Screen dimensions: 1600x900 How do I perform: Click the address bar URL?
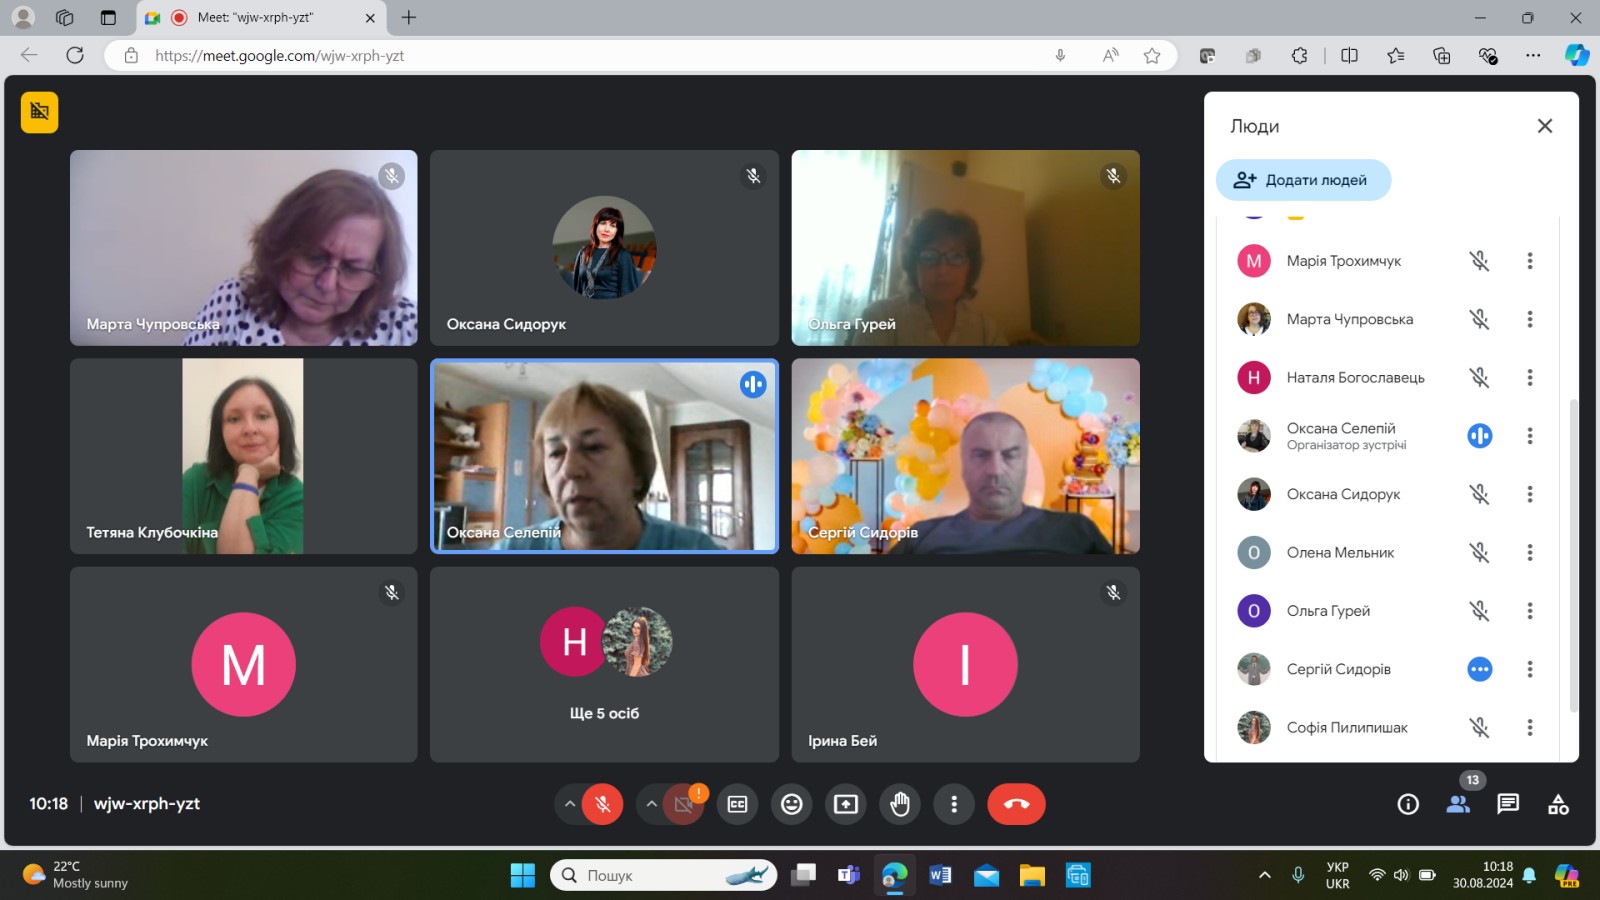coord(280,56)
